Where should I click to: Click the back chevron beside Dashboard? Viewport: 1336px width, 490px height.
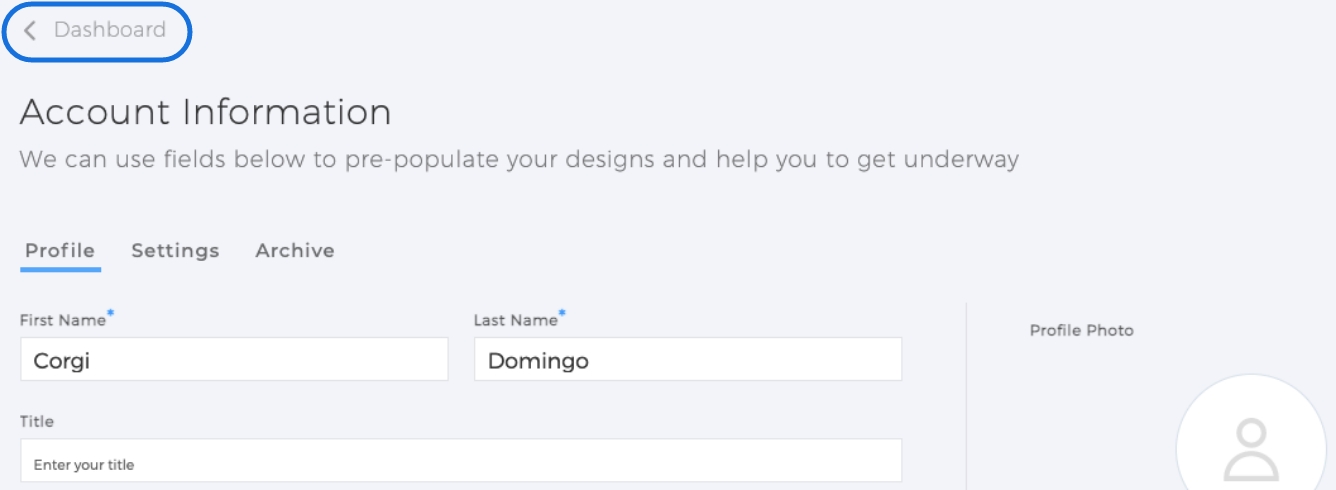tap(30, 30)
